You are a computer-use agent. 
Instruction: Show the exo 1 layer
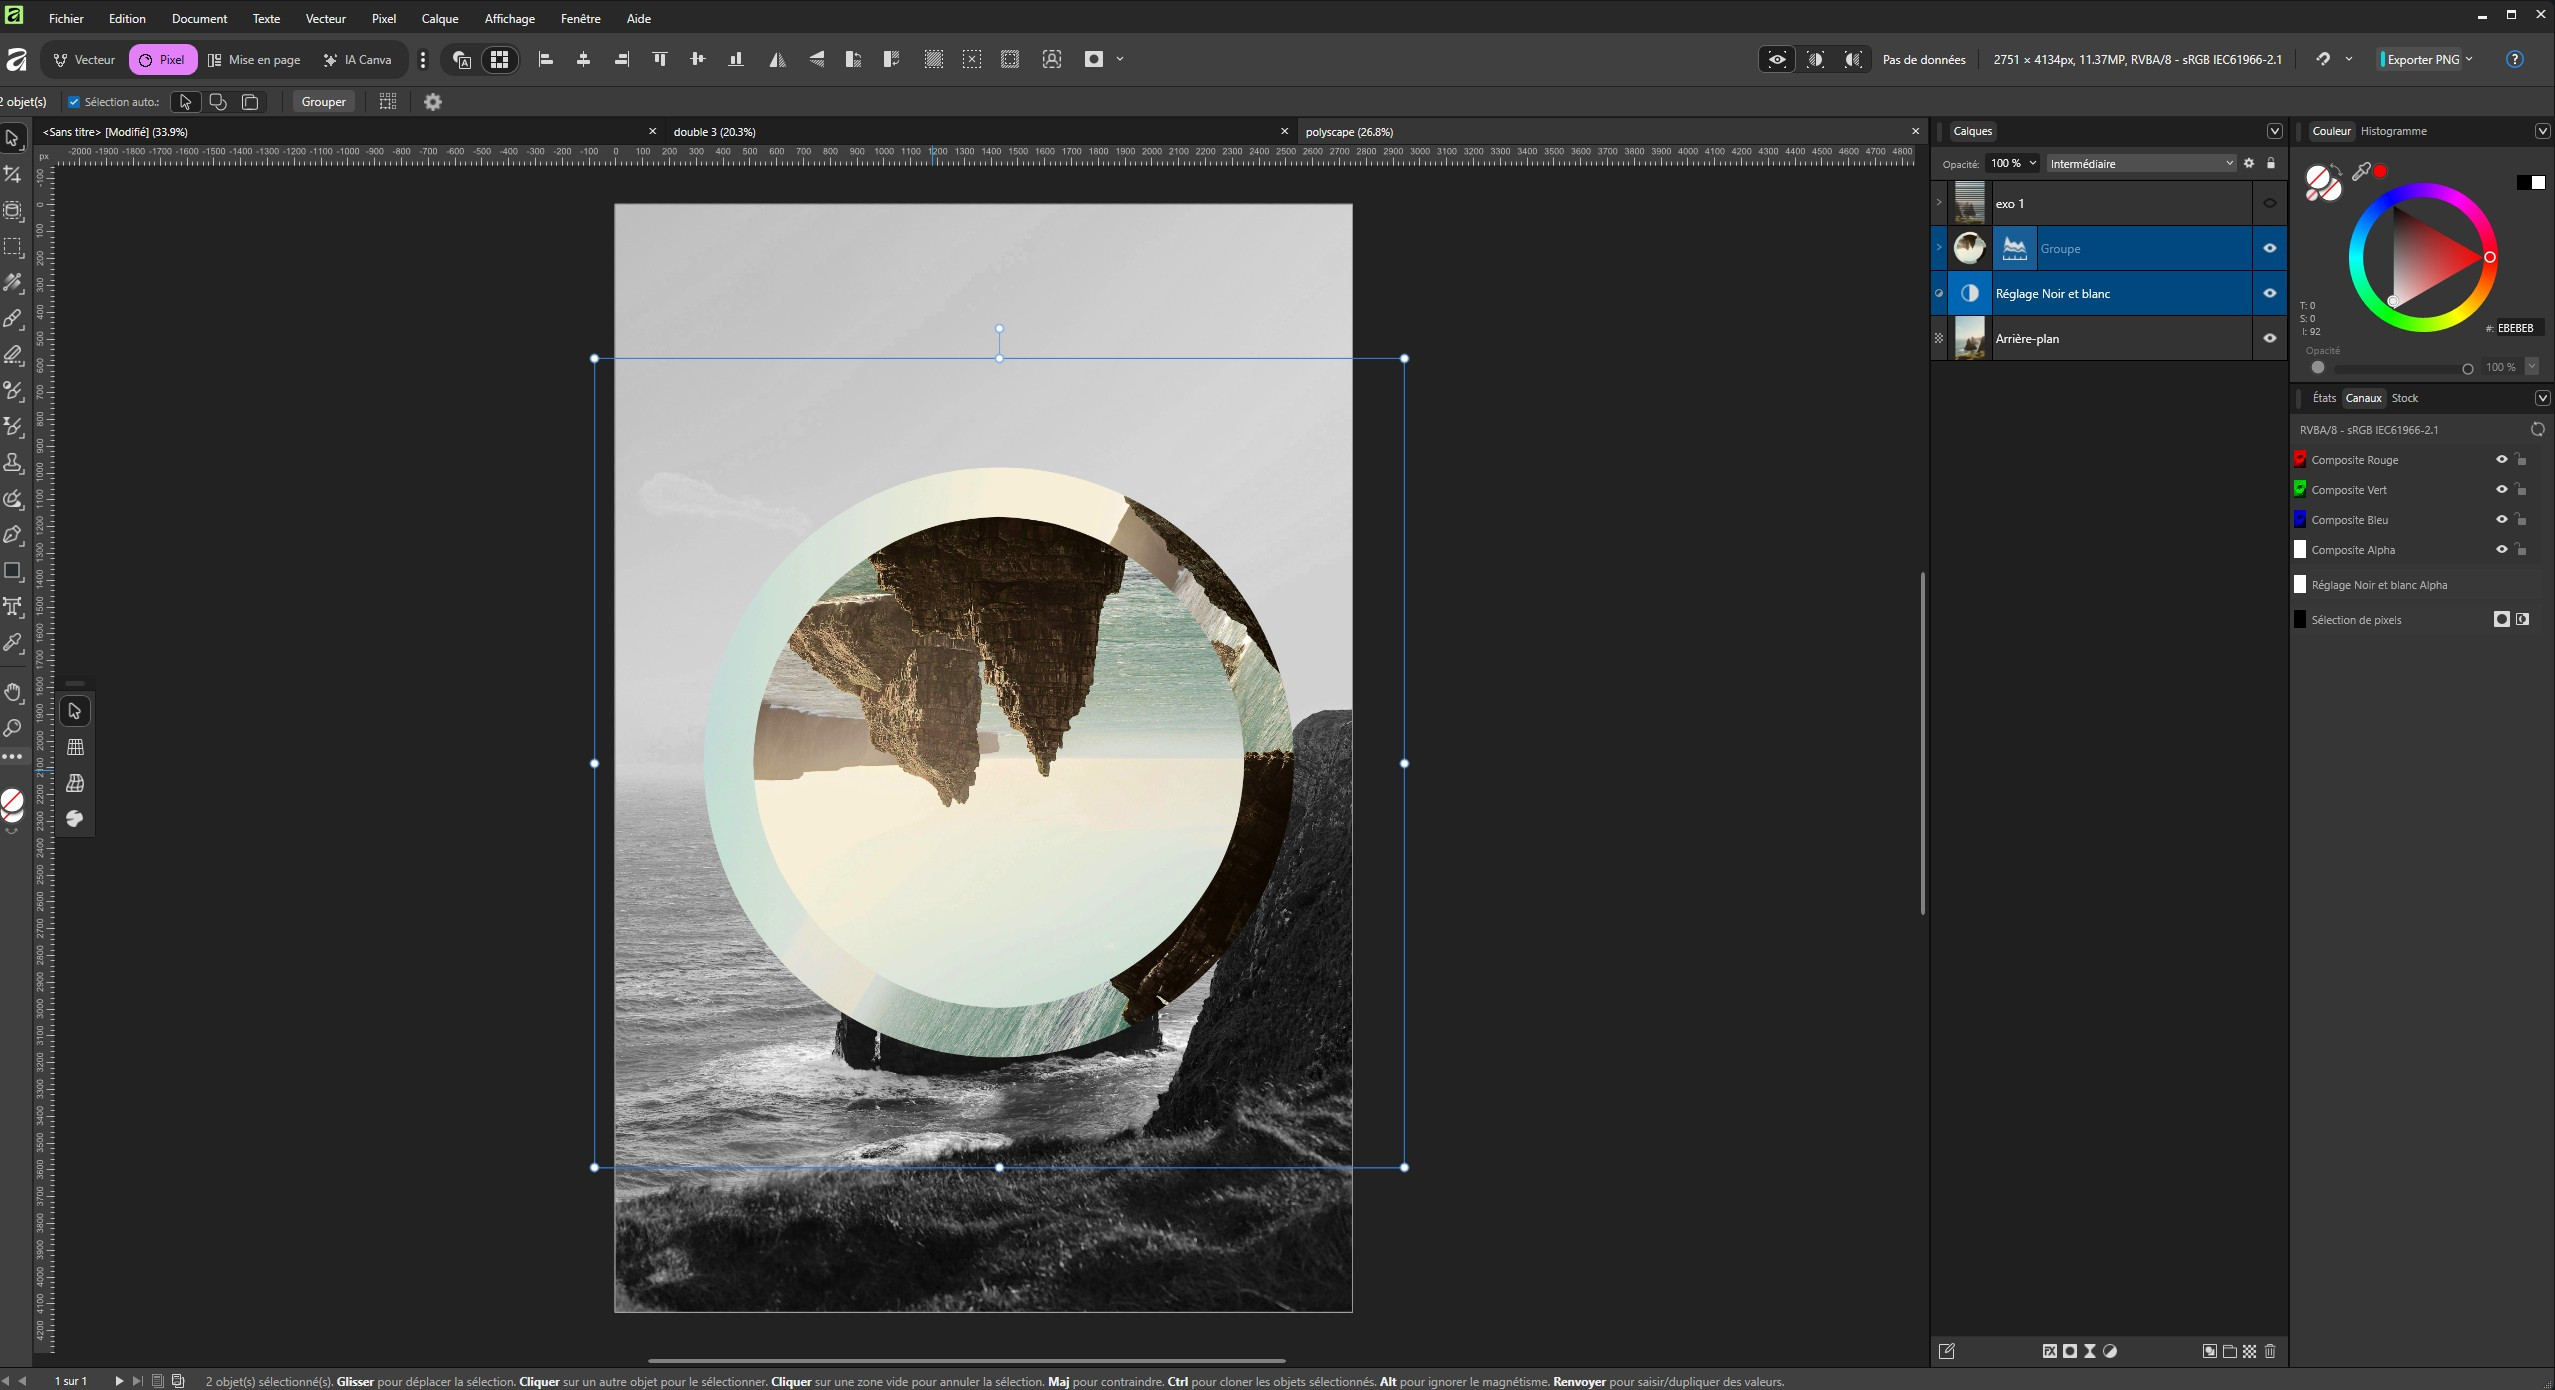pos(2269,203)
